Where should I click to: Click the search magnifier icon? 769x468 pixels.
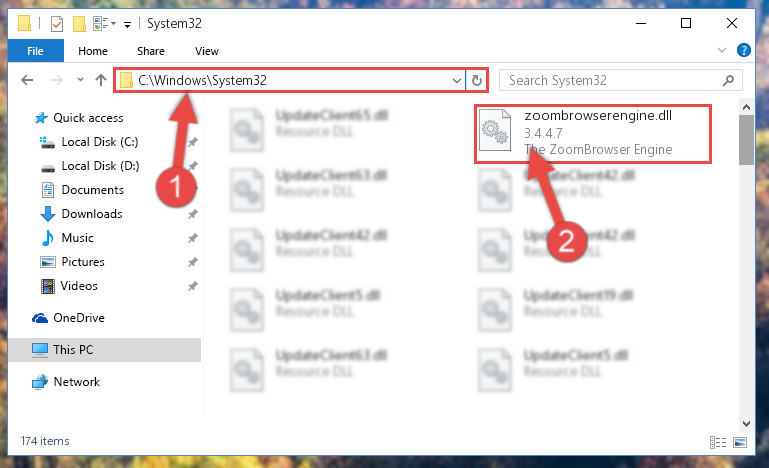point(728,80)
